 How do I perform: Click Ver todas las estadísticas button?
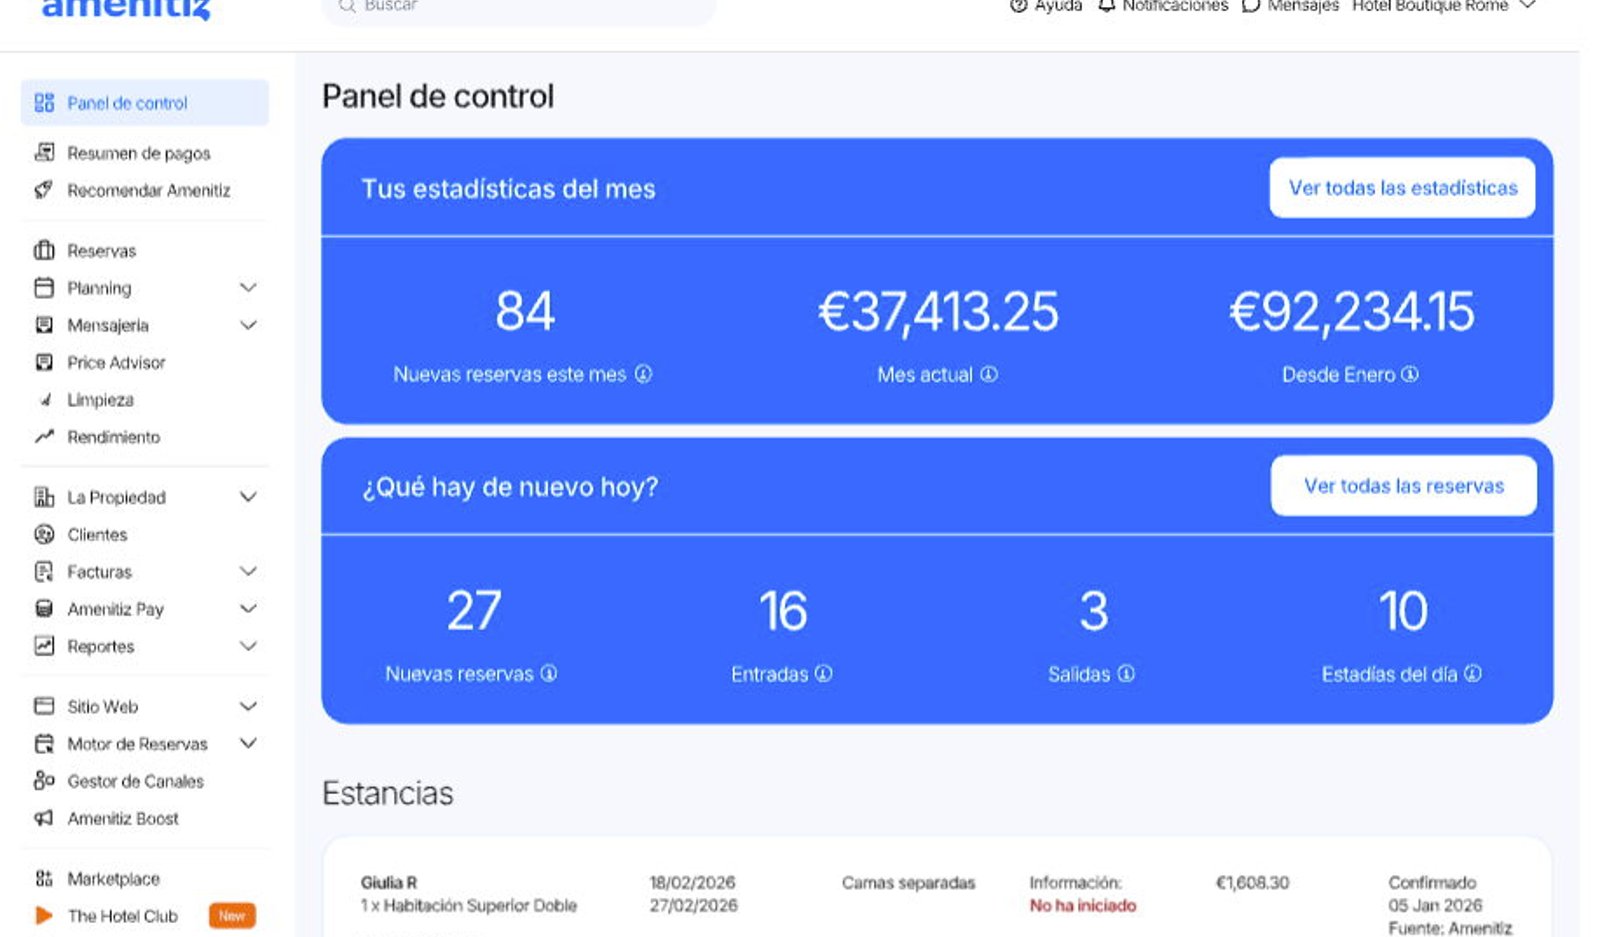click(x=1402, y=188)
